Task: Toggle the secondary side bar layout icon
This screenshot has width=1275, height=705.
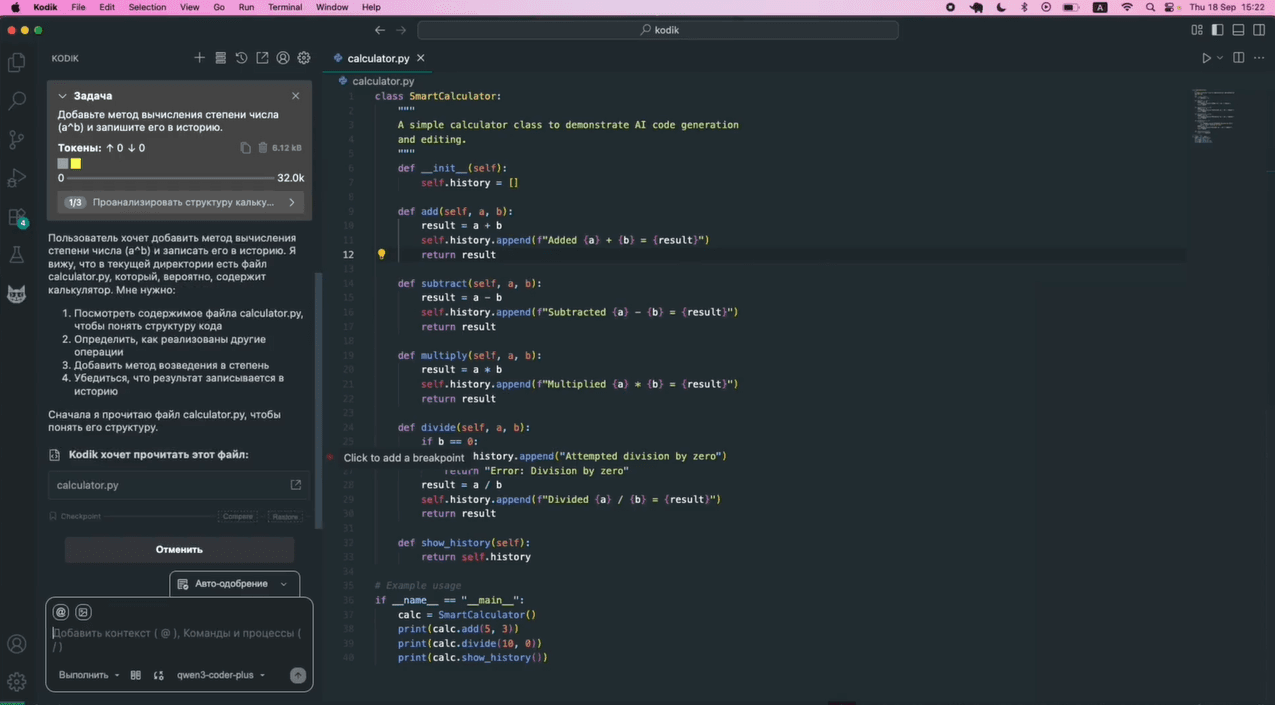Action: tap(1259, 30)
